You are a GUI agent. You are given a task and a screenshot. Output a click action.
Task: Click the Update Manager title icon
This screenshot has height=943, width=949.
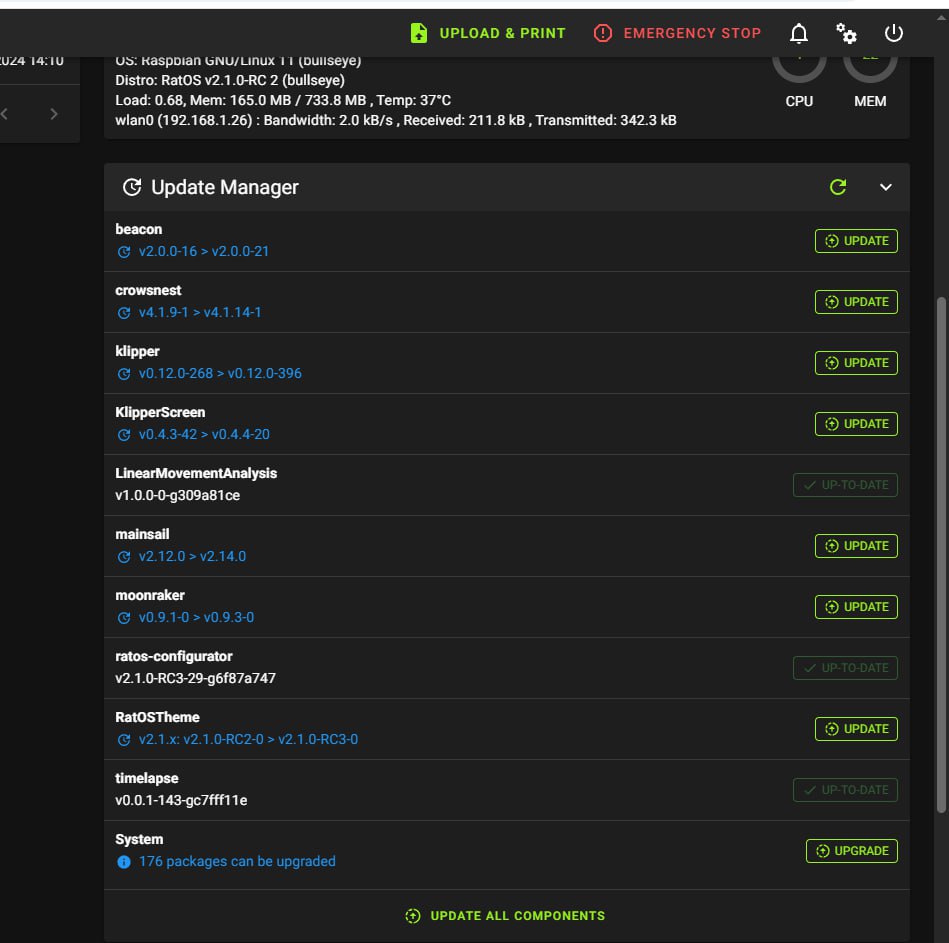pyautogui.click(x=132, y=187)
